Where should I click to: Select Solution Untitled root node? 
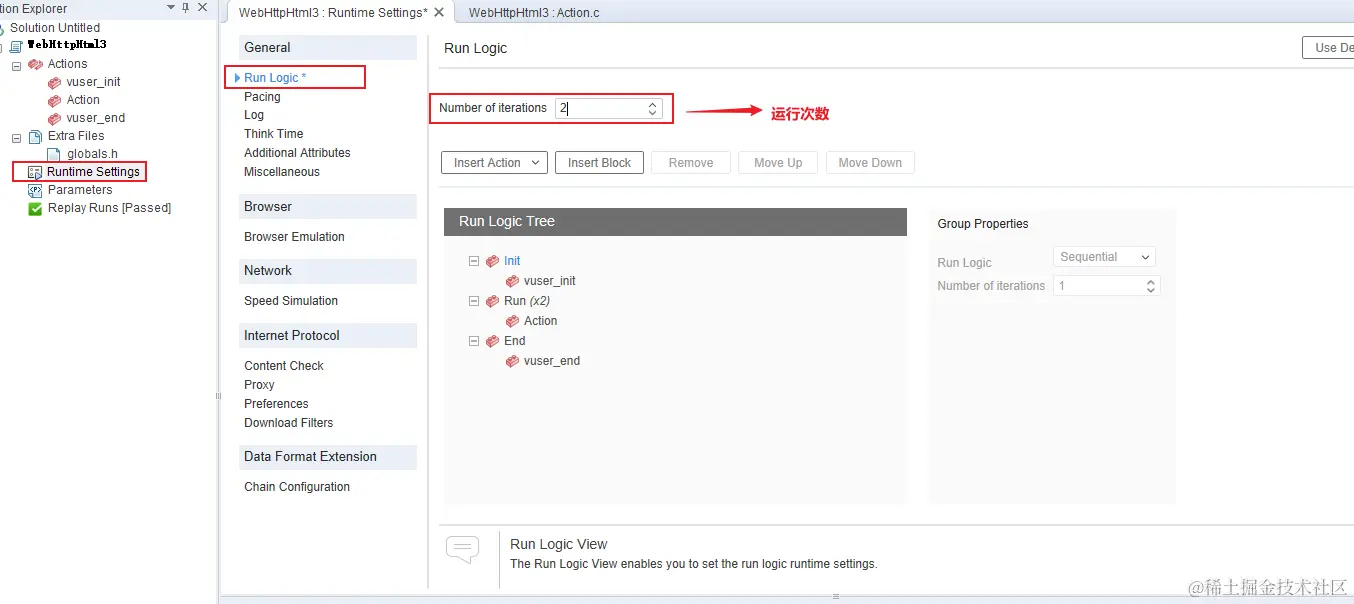coord(55,28)
